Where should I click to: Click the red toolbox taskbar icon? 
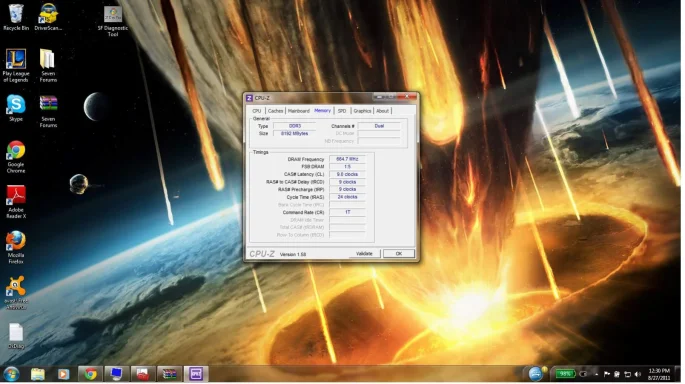click(143, 374)
